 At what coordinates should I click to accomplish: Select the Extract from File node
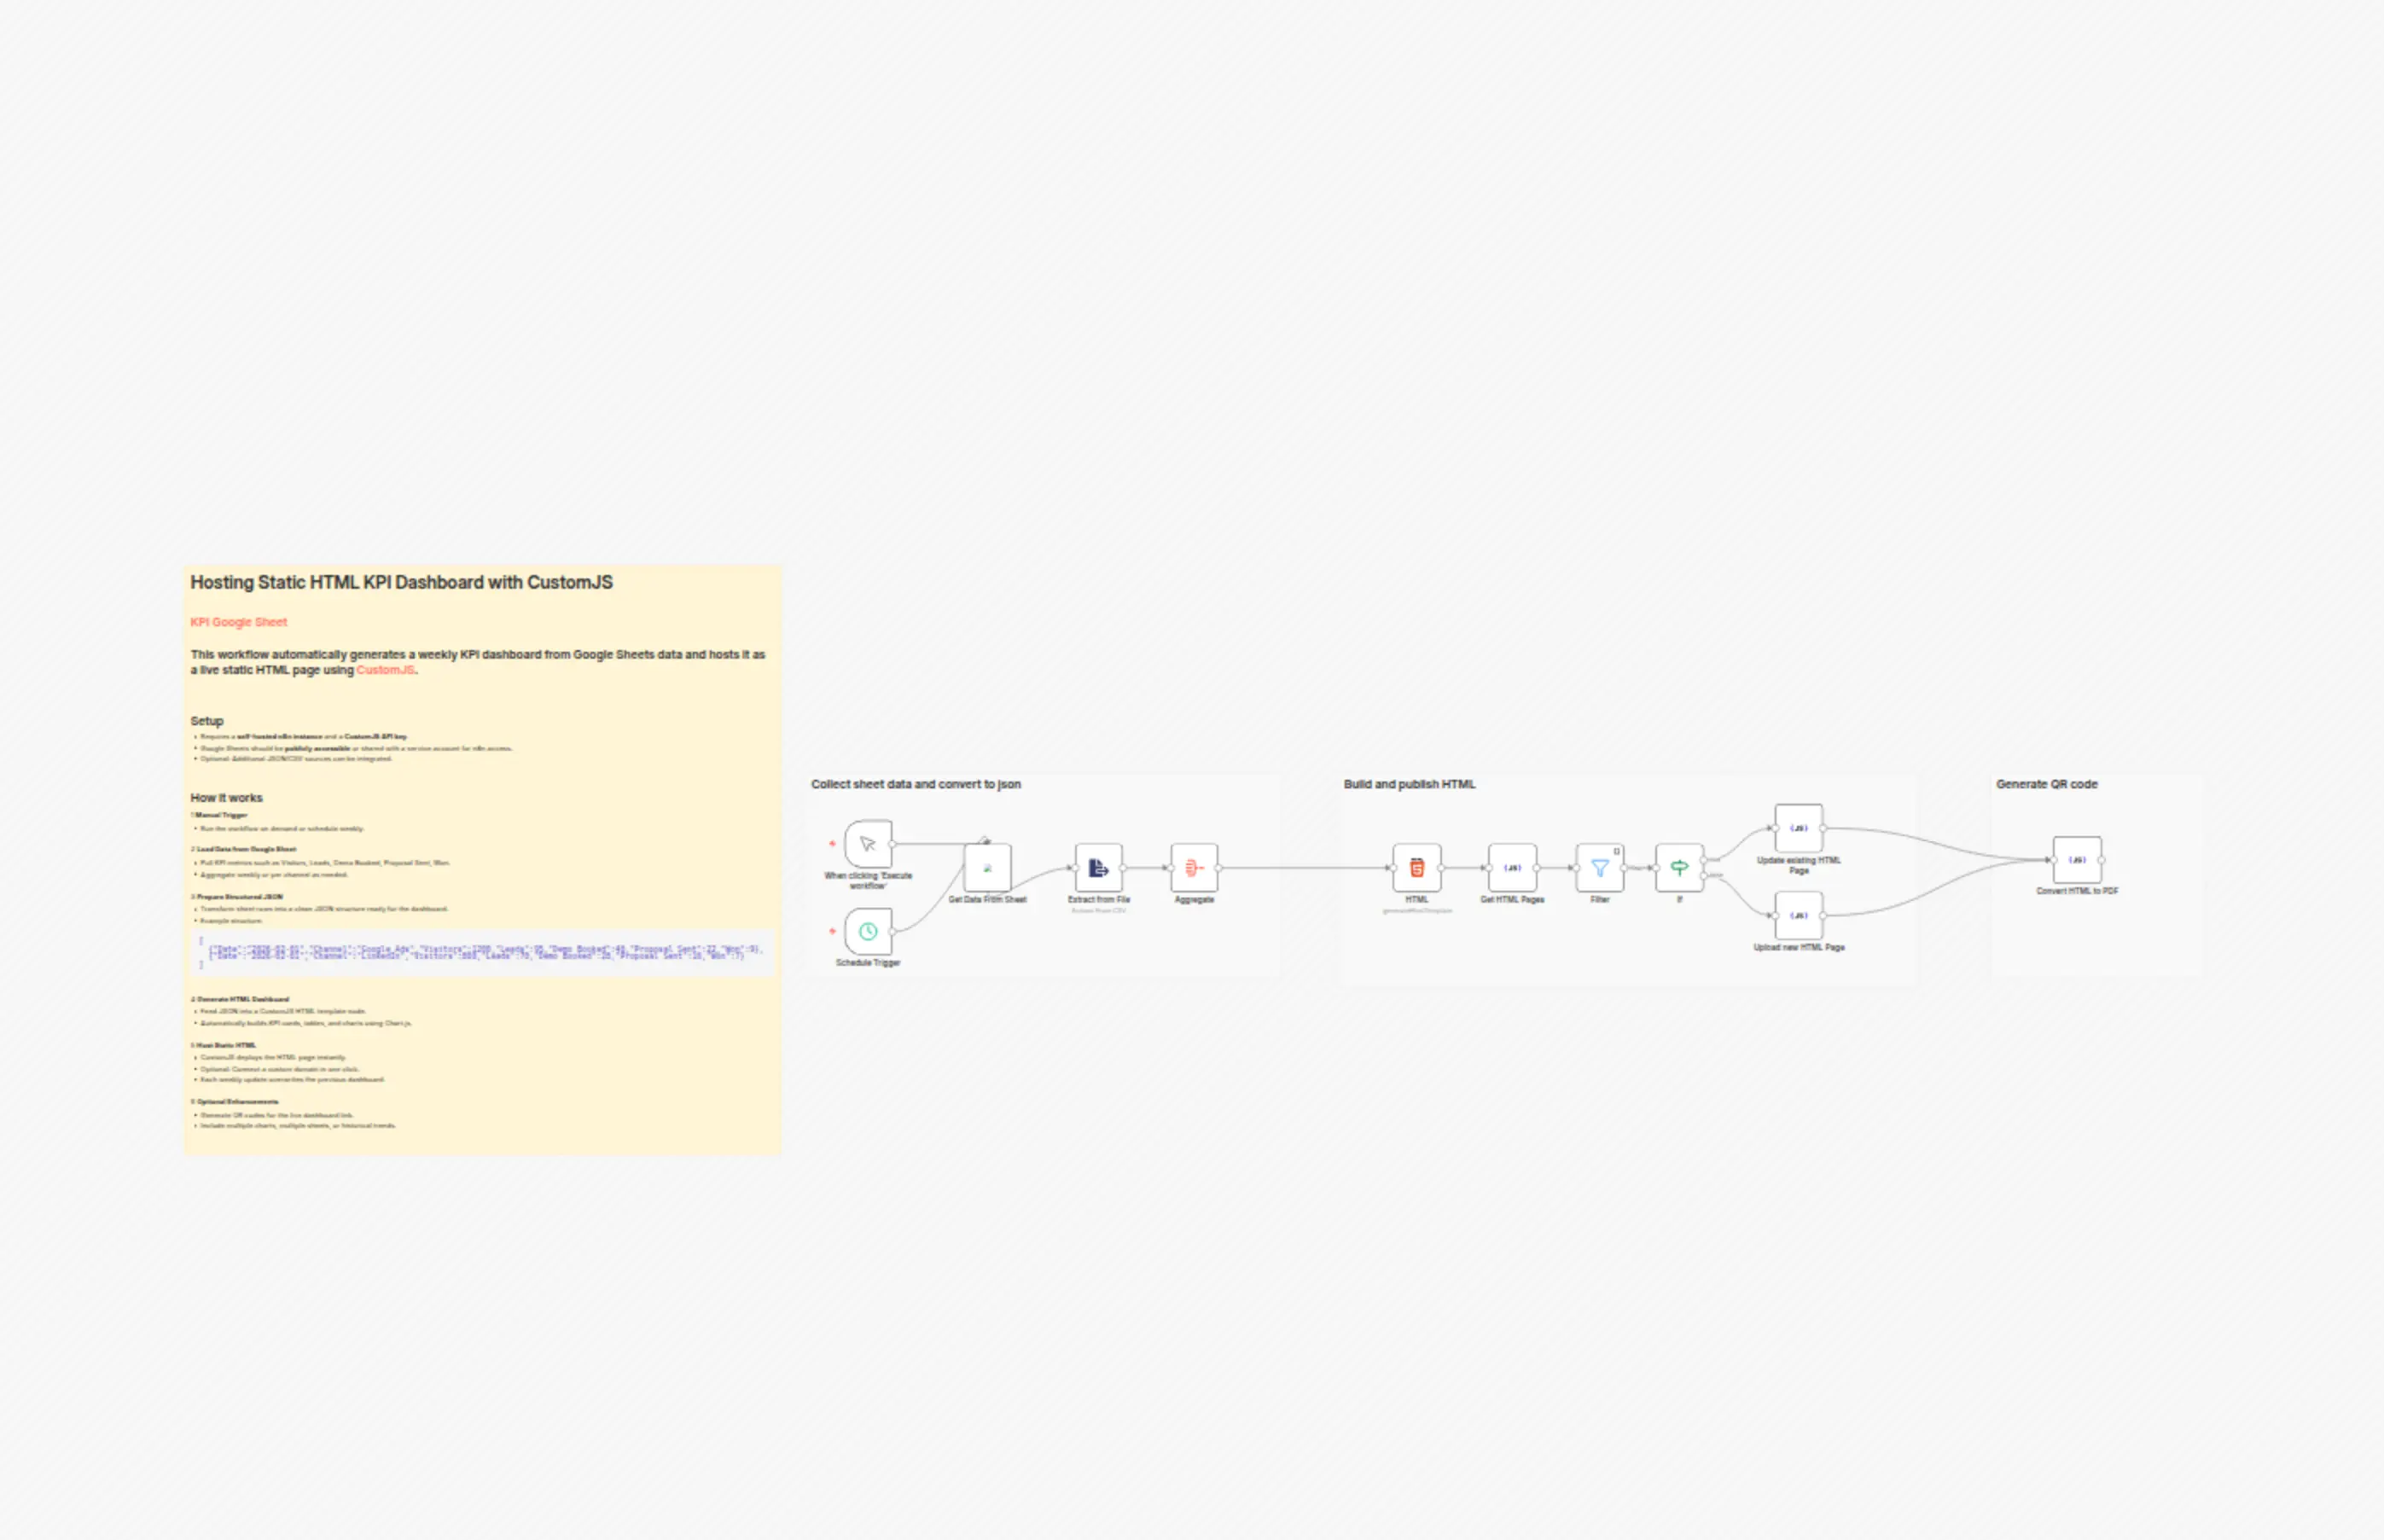1098,868
